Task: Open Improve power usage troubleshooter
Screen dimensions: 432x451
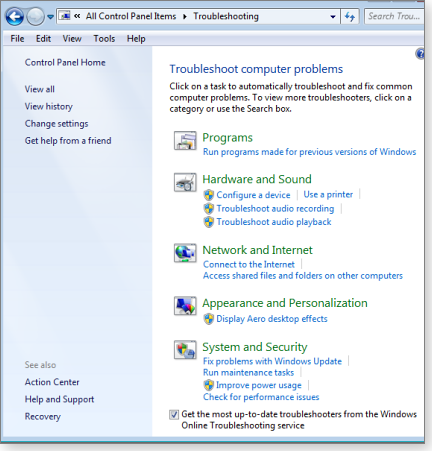Action: pos(259,385)
